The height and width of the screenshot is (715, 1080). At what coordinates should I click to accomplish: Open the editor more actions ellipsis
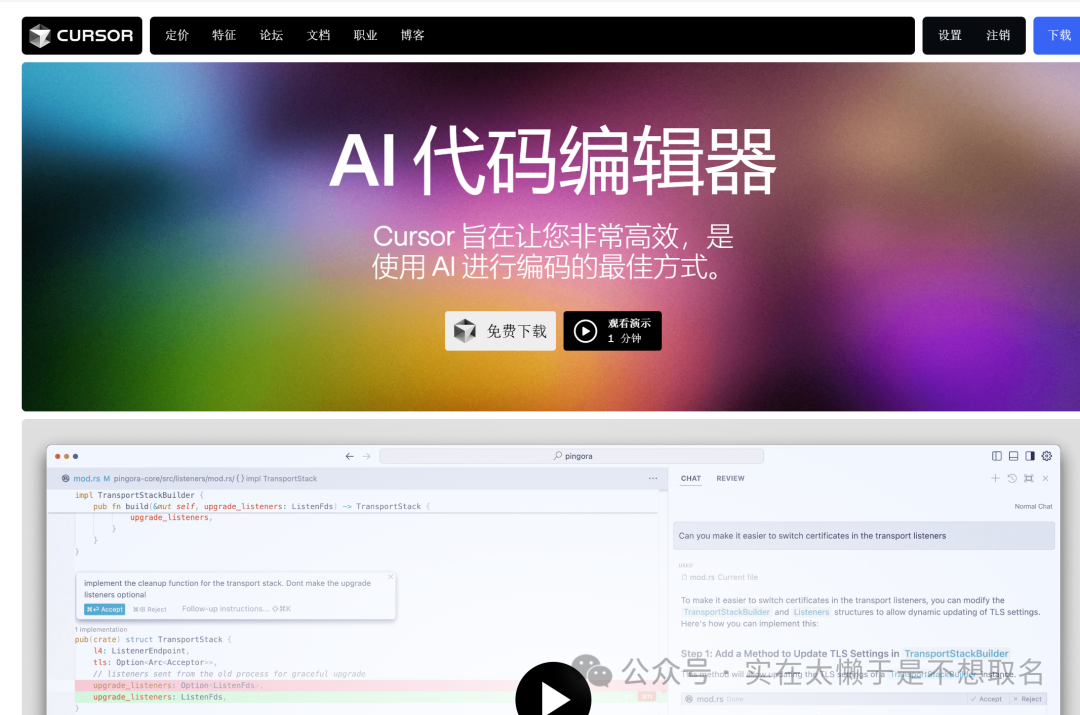pos(653,478)
